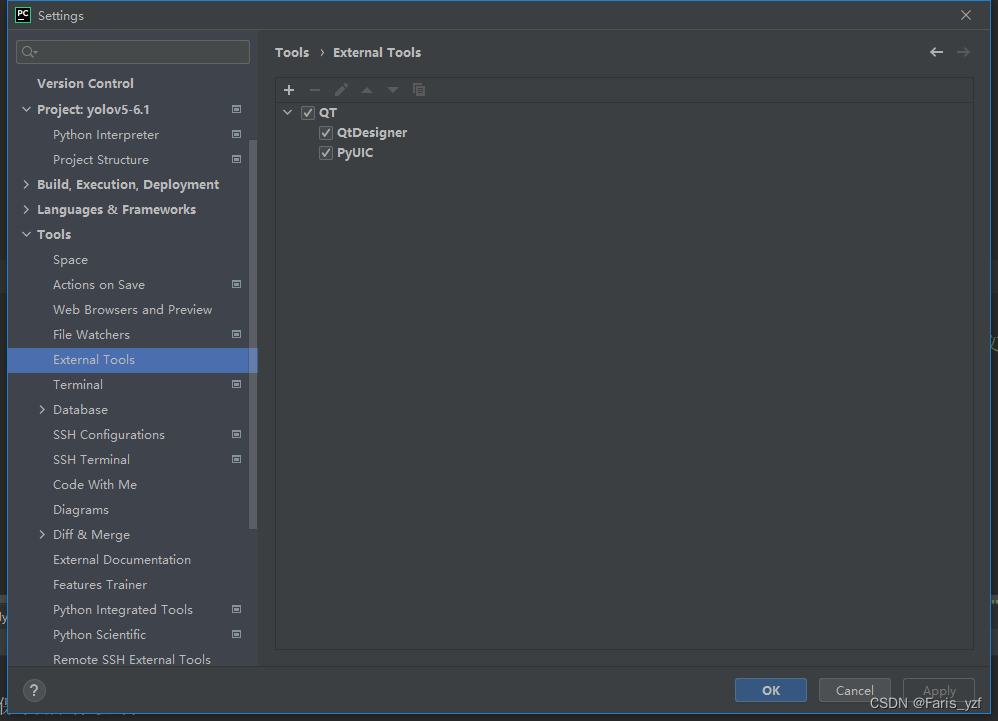
Task: Click the Copy tool icon
Action: pyautogui.click(x=419, y=90)
